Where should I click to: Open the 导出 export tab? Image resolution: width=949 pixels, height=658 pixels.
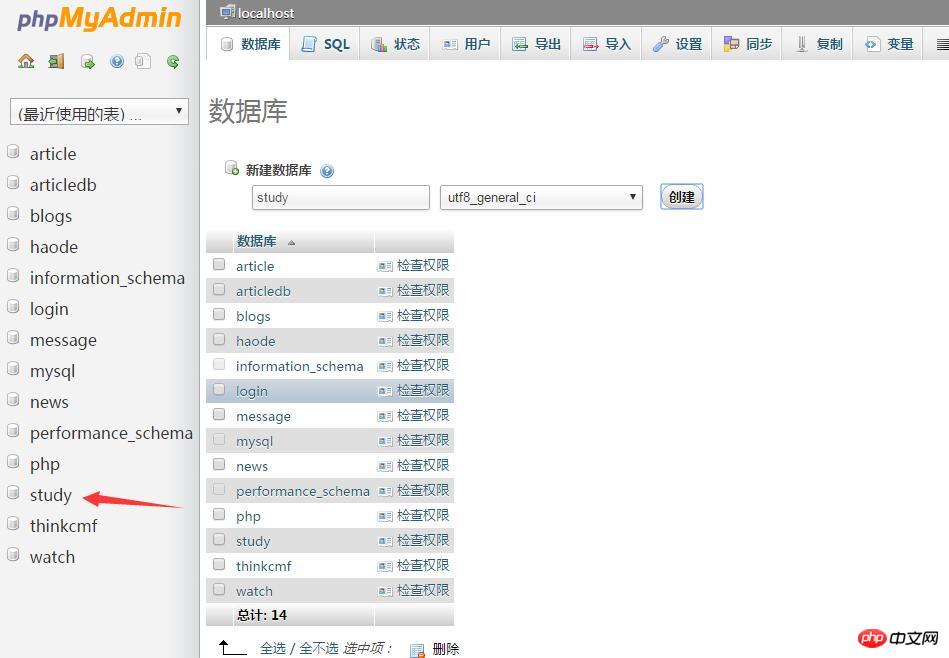[x=537, y=44]
